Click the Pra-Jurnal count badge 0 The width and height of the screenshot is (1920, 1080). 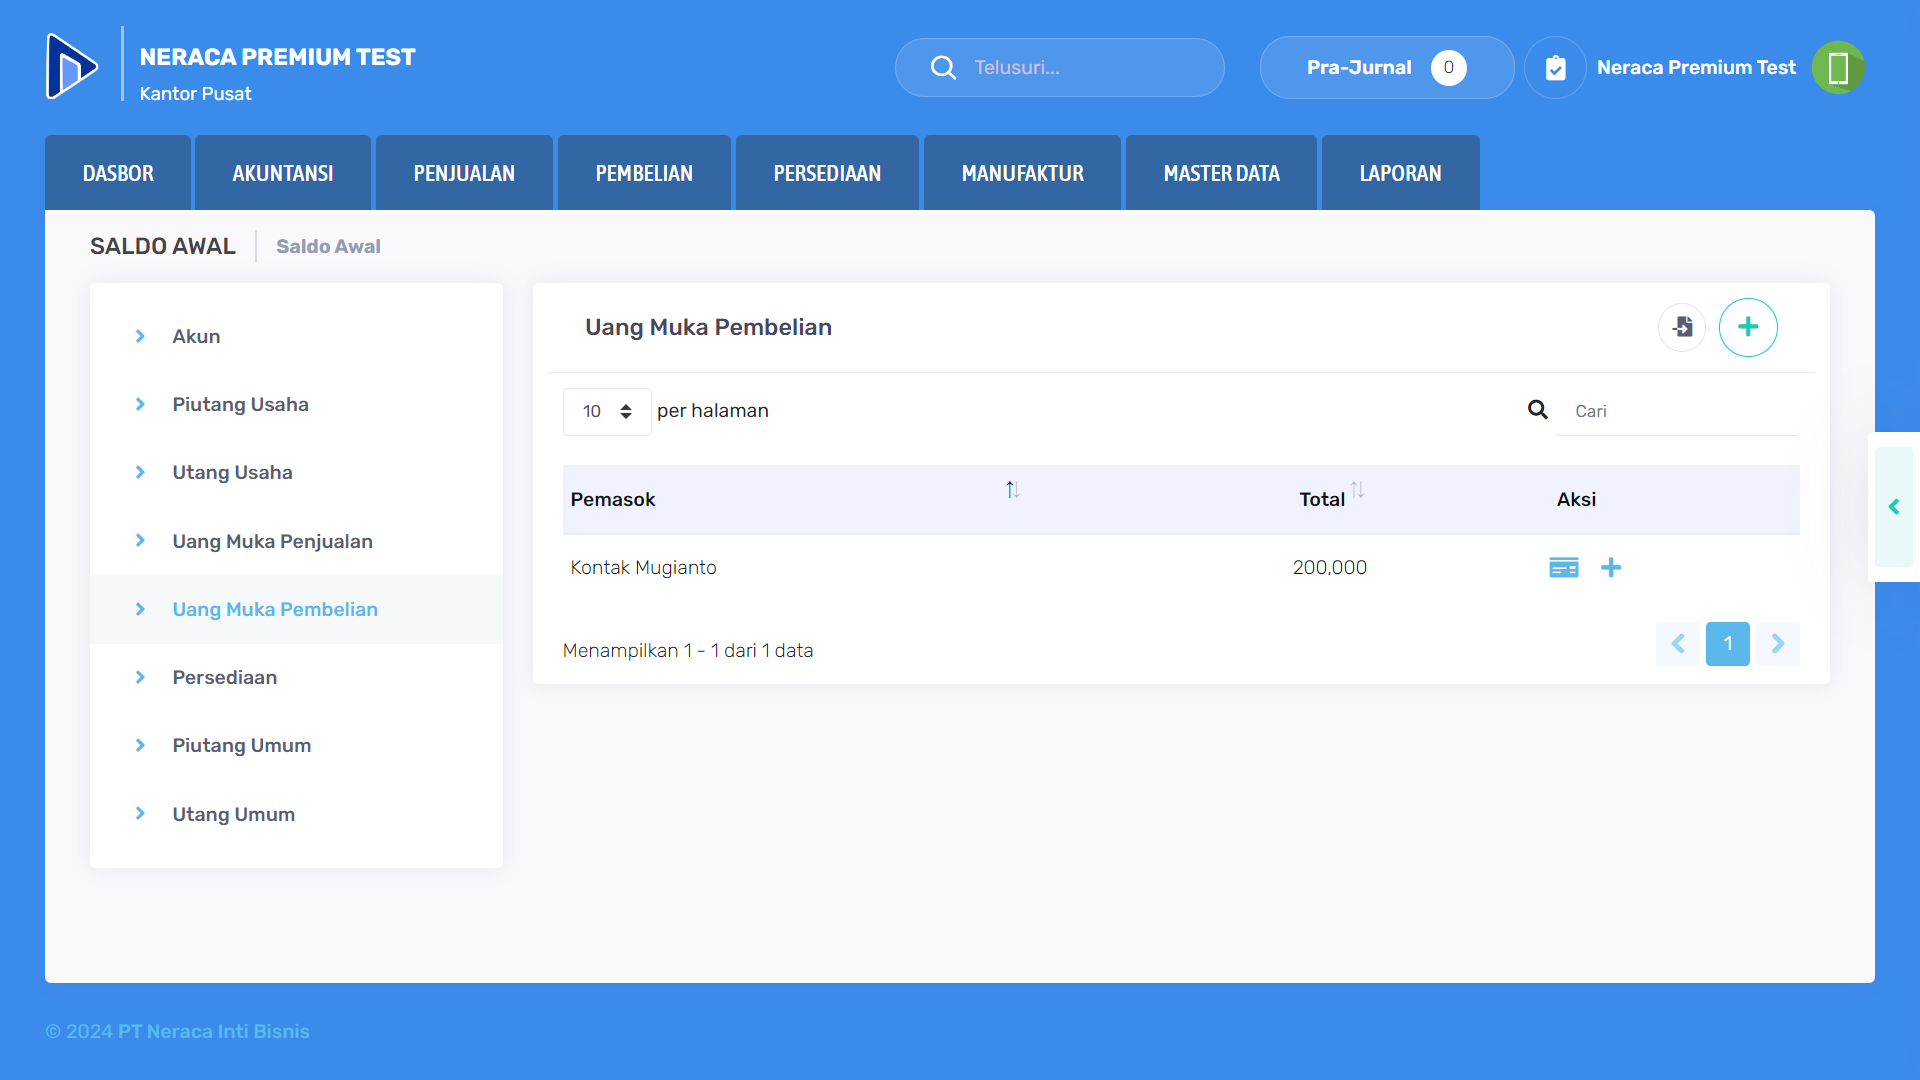1448,67
